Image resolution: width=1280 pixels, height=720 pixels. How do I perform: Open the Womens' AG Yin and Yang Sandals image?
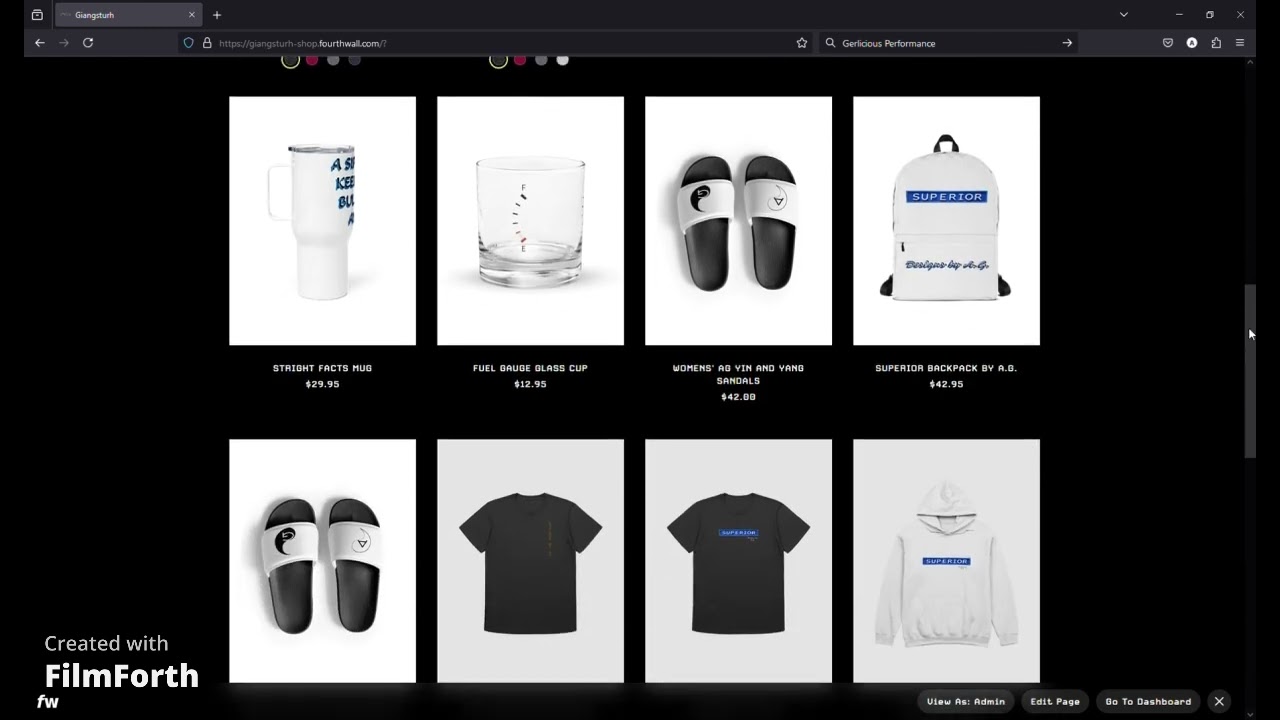738,221
